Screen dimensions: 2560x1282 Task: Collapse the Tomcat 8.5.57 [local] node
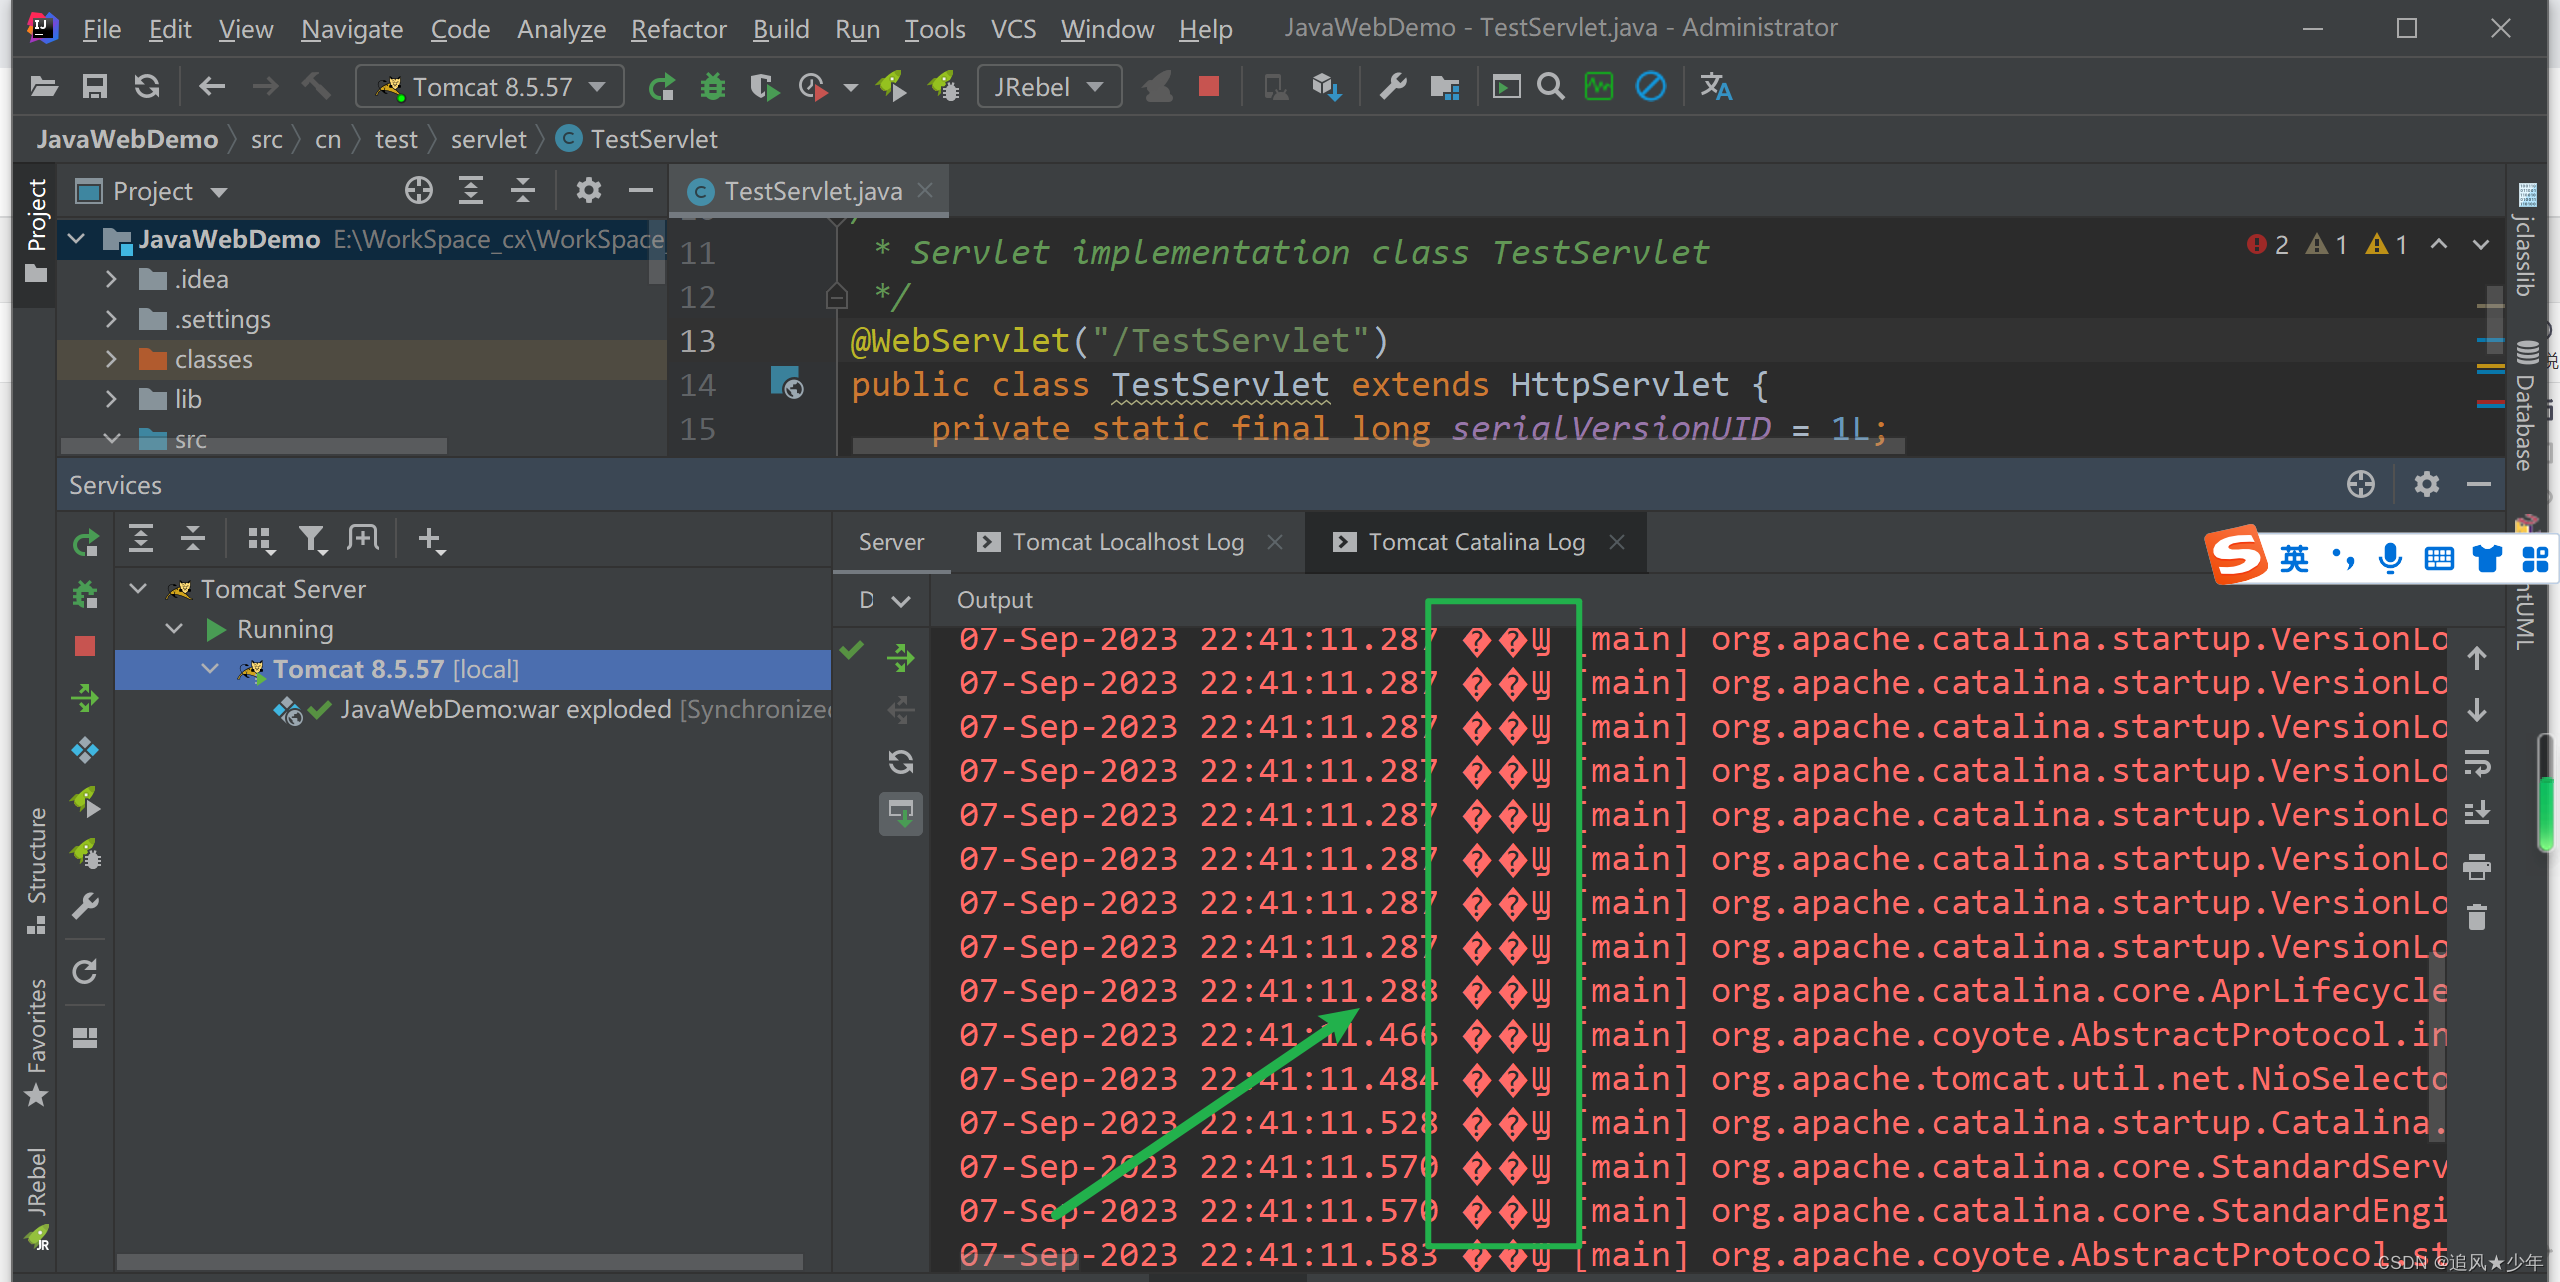(x=210, y=669)
